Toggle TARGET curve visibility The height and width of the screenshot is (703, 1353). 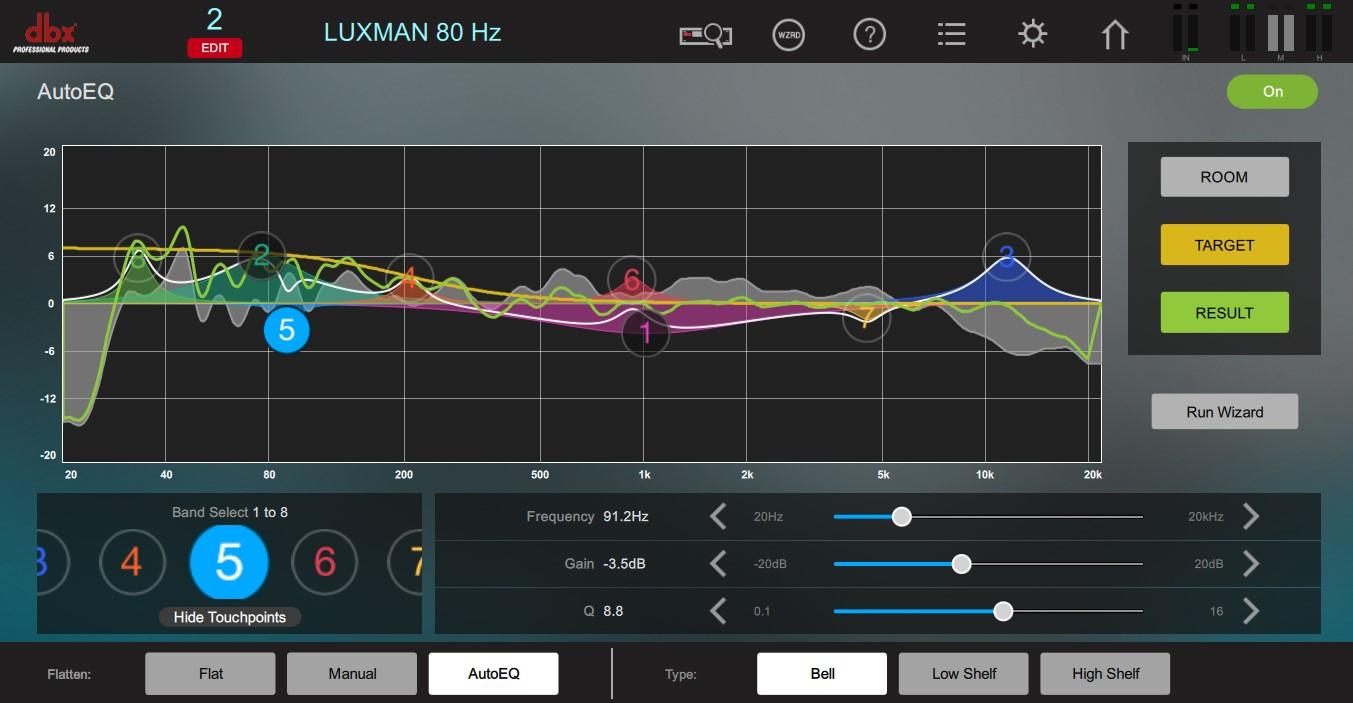coord(1224,245)
